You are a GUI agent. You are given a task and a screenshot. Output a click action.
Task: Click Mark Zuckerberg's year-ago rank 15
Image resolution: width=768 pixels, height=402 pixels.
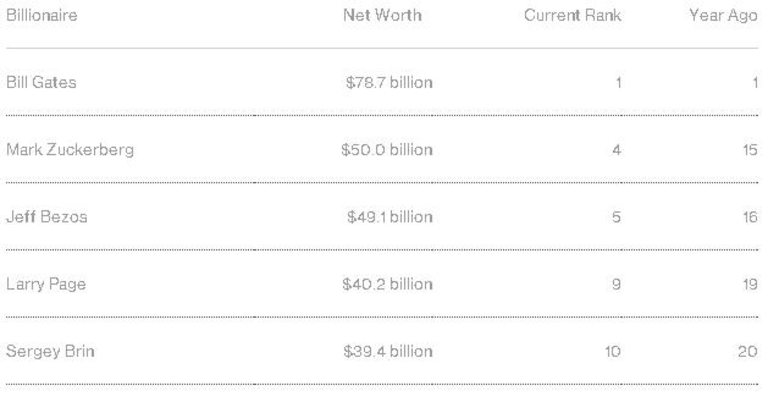tap(750, 150)
